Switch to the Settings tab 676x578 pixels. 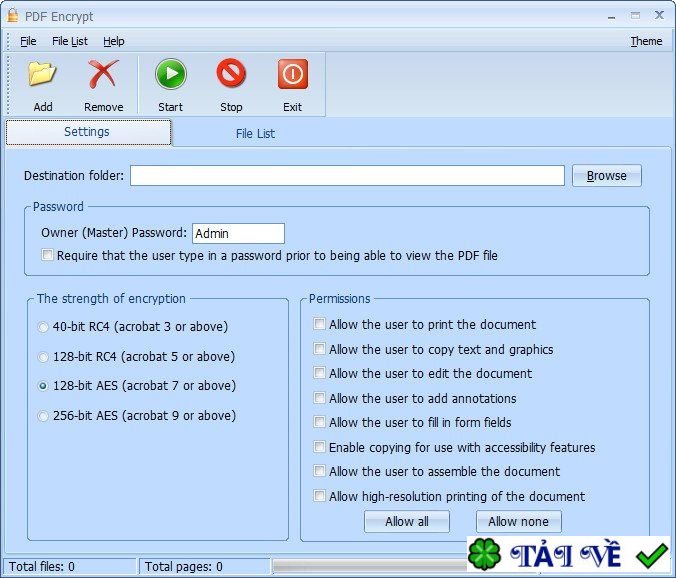click(x=88, y=132)
